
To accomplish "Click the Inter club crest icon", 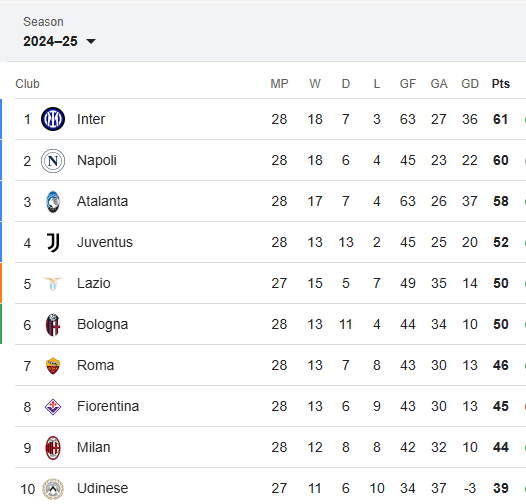I will click(53, 119).
